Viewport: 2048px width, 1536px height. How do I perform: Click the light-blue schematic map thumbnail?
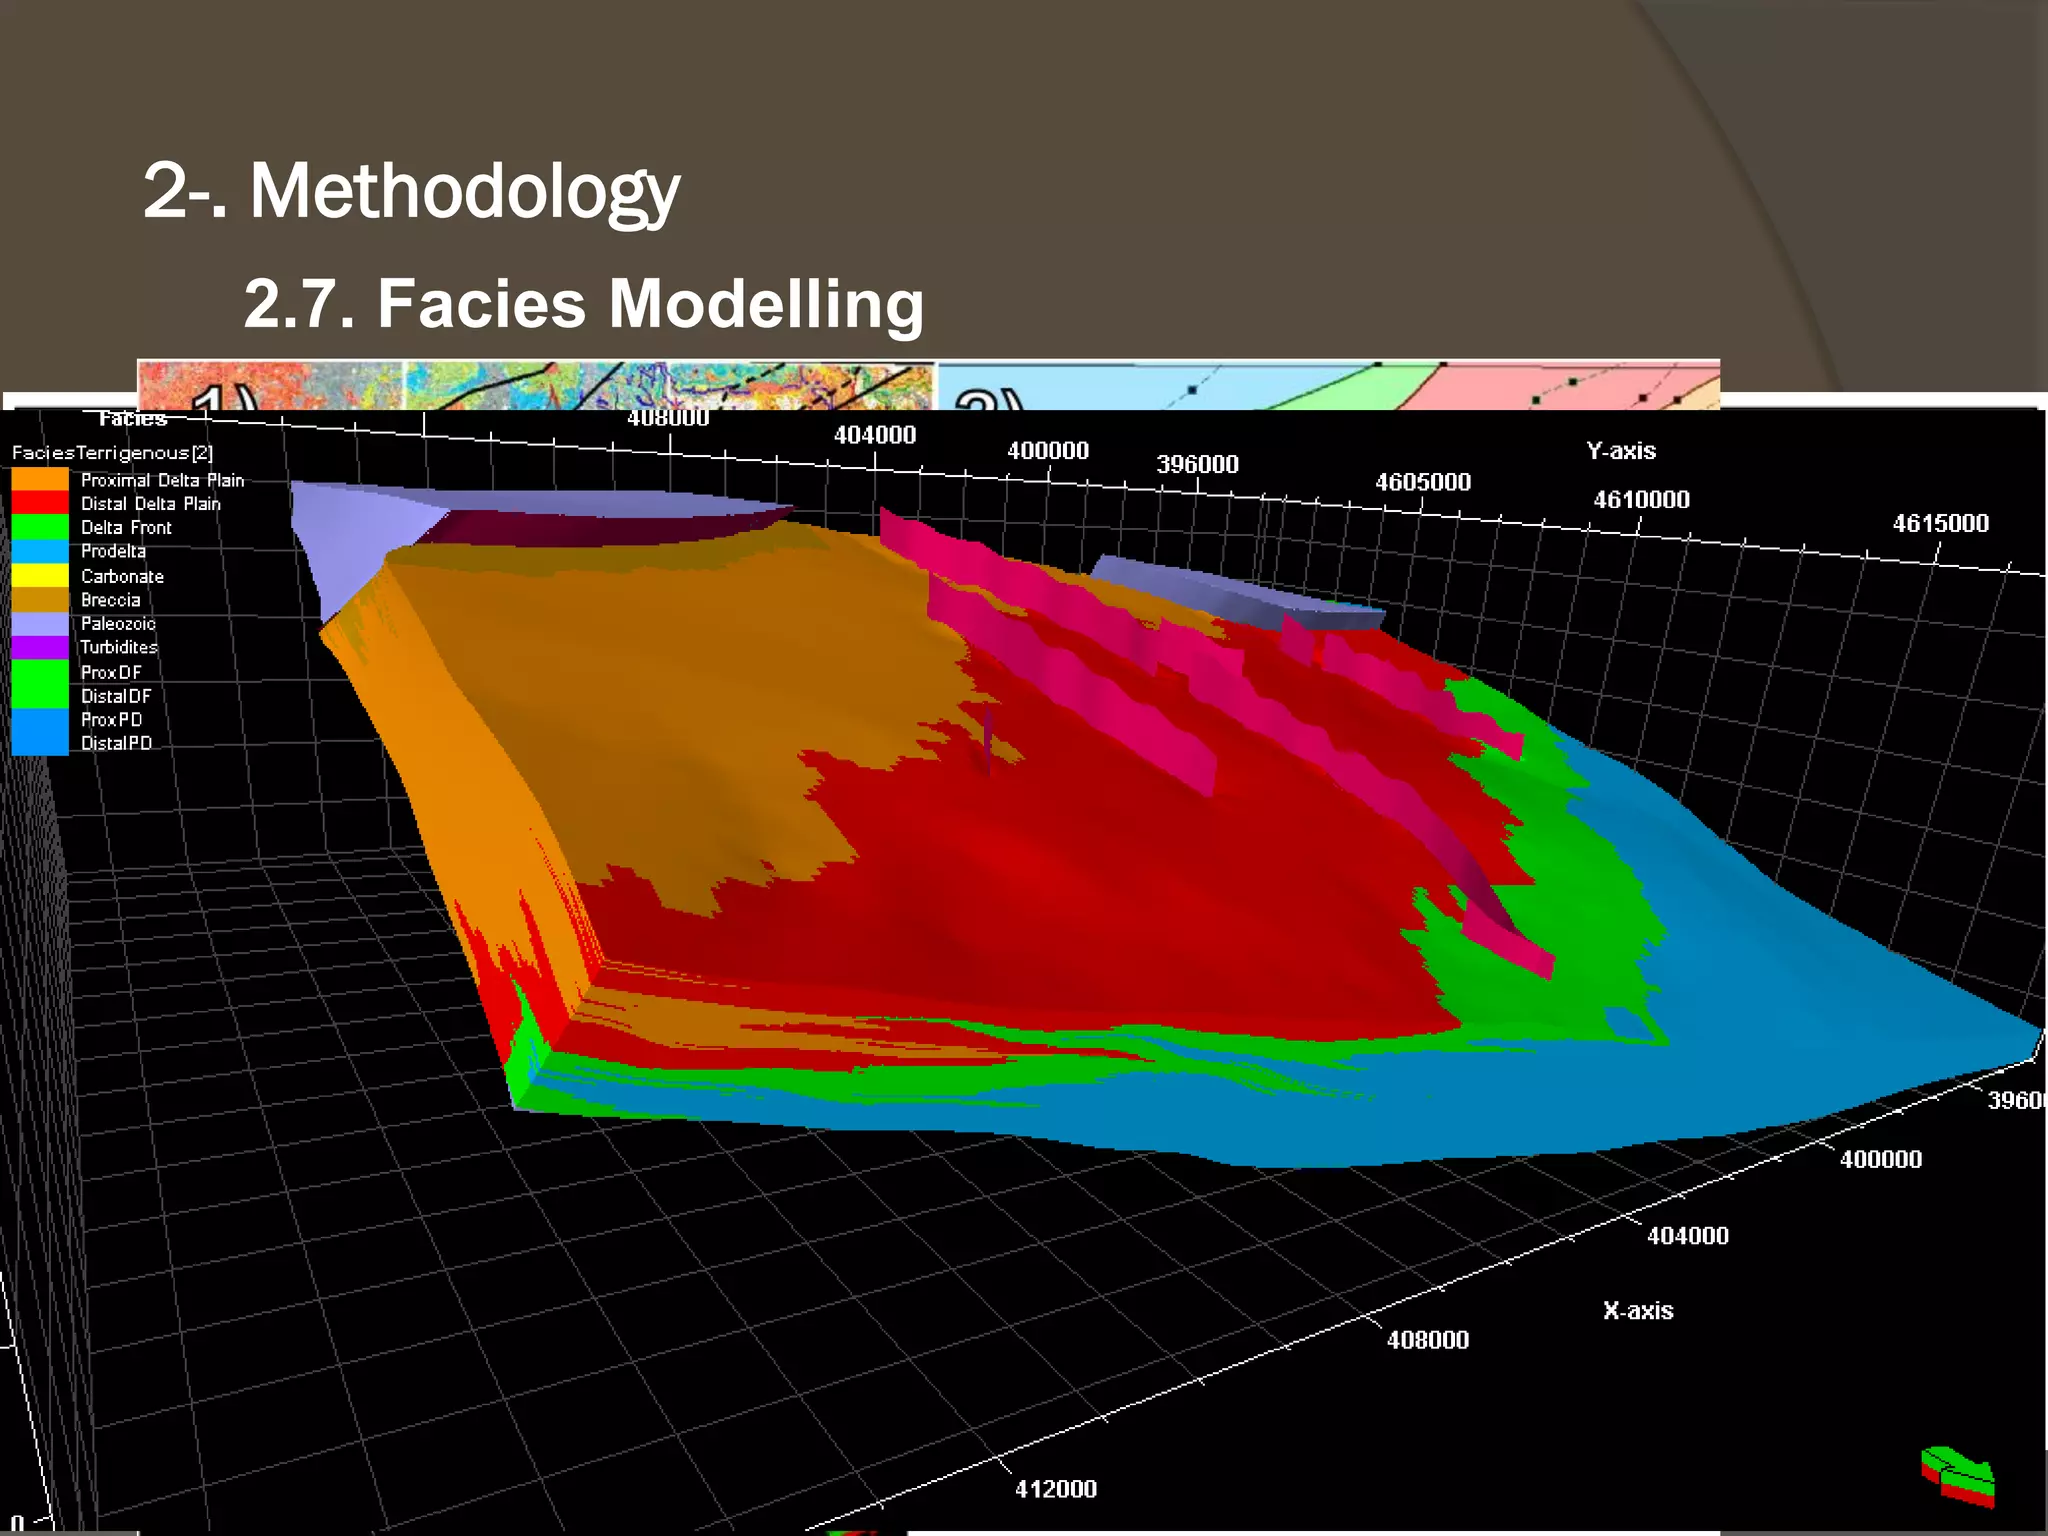pyautogui.click(x=1329, y=386)
